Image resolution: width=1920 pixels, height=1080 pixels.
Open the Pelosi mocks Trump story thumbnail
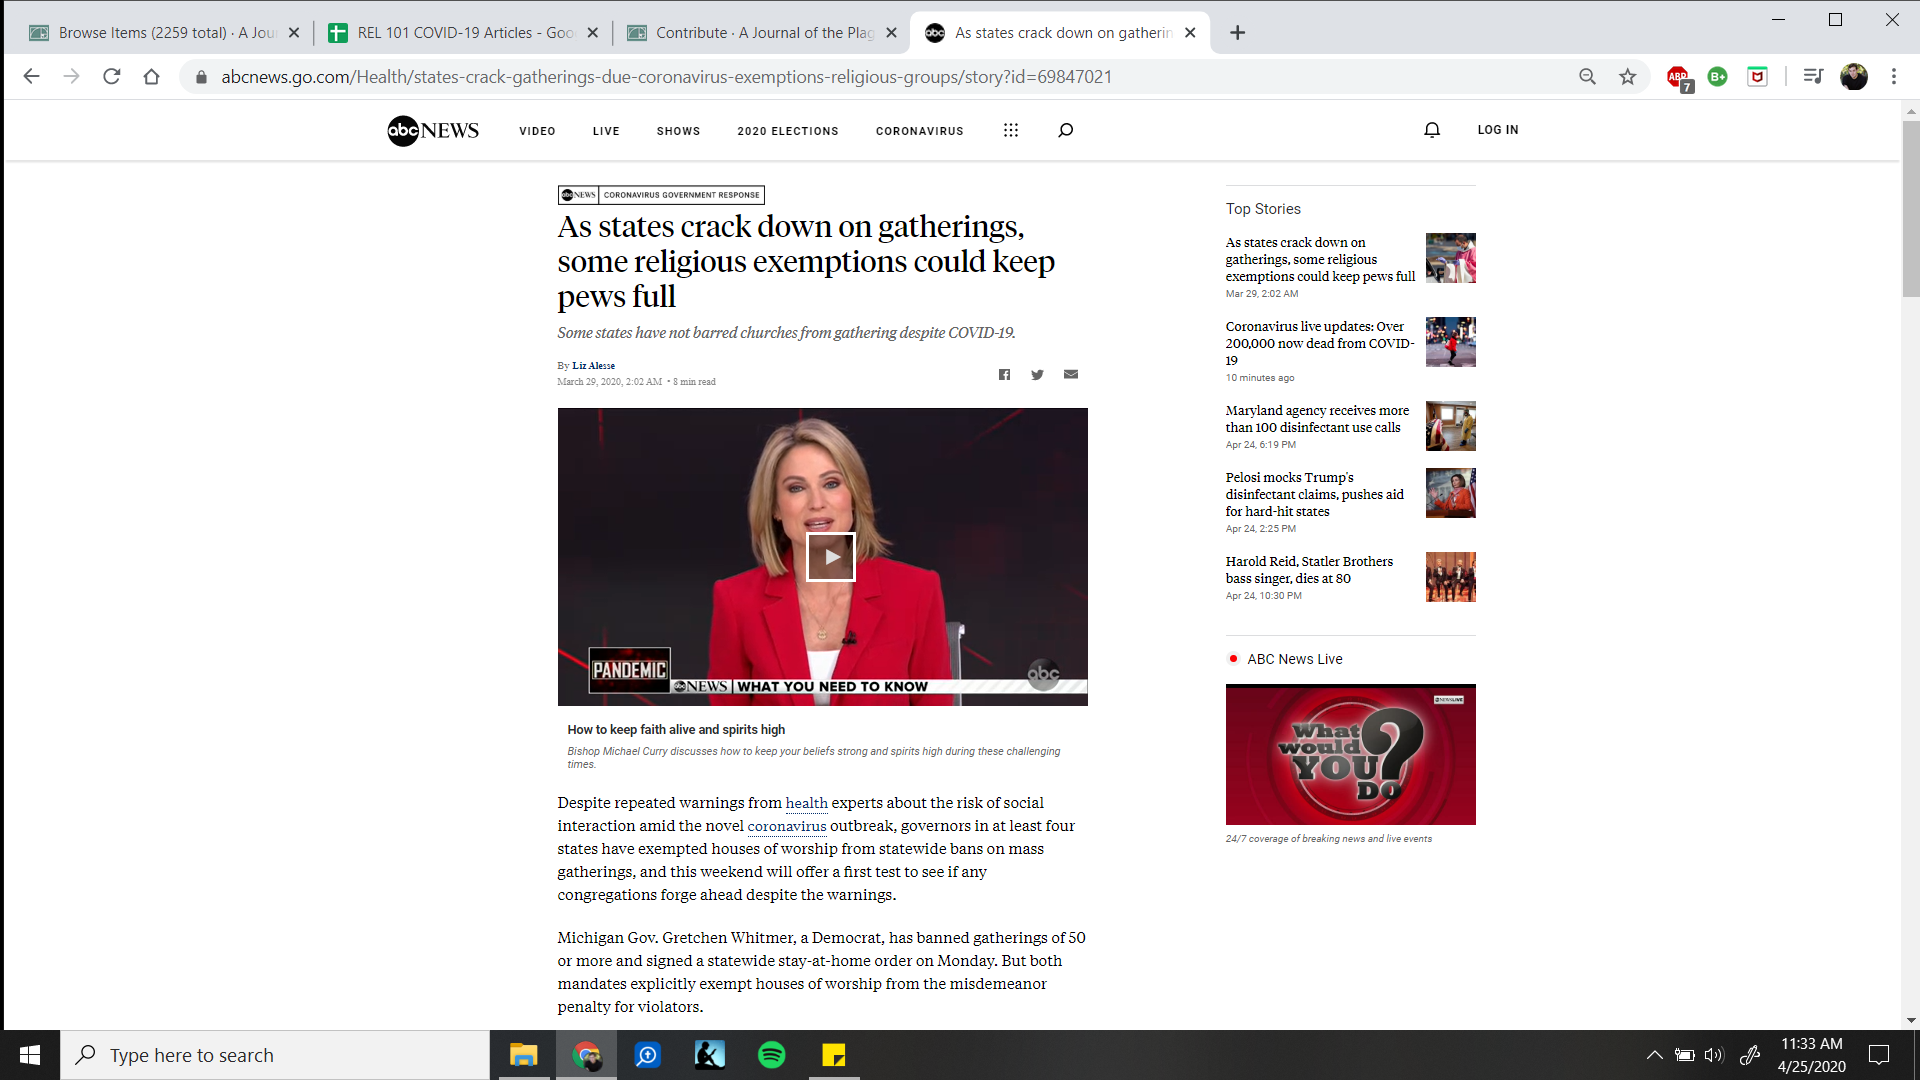(1450, 493)
